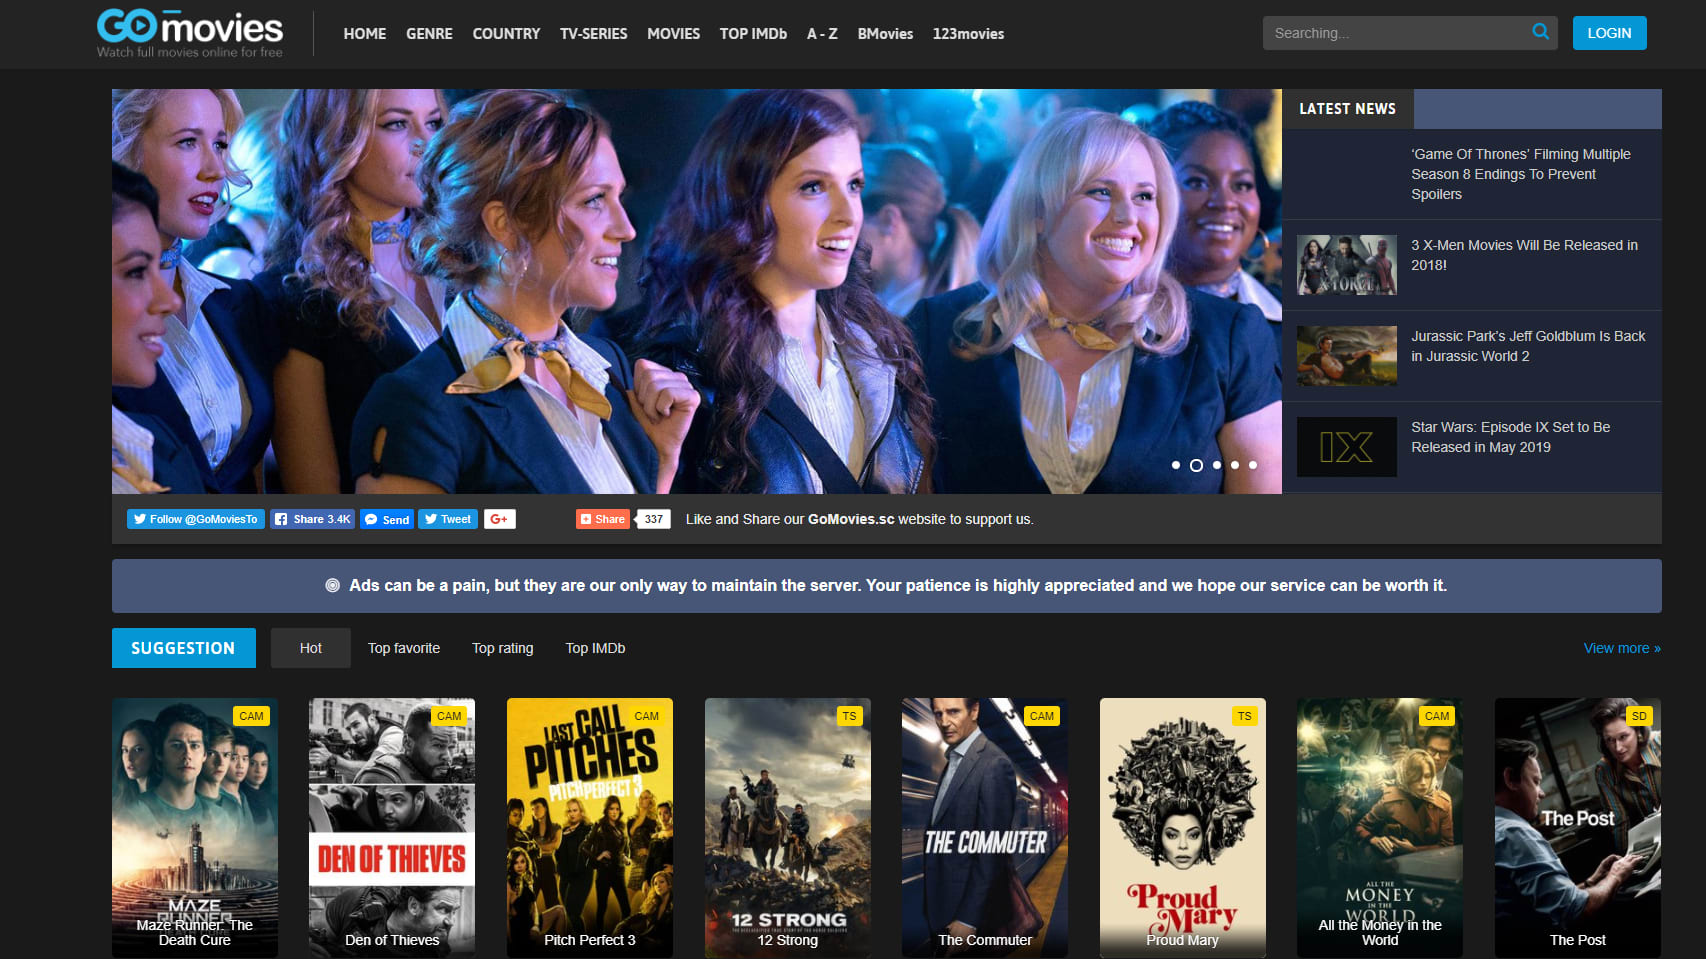Go to the MOVIES page
The height and width of the screenshot is (959, 1706).
point(673,34)
